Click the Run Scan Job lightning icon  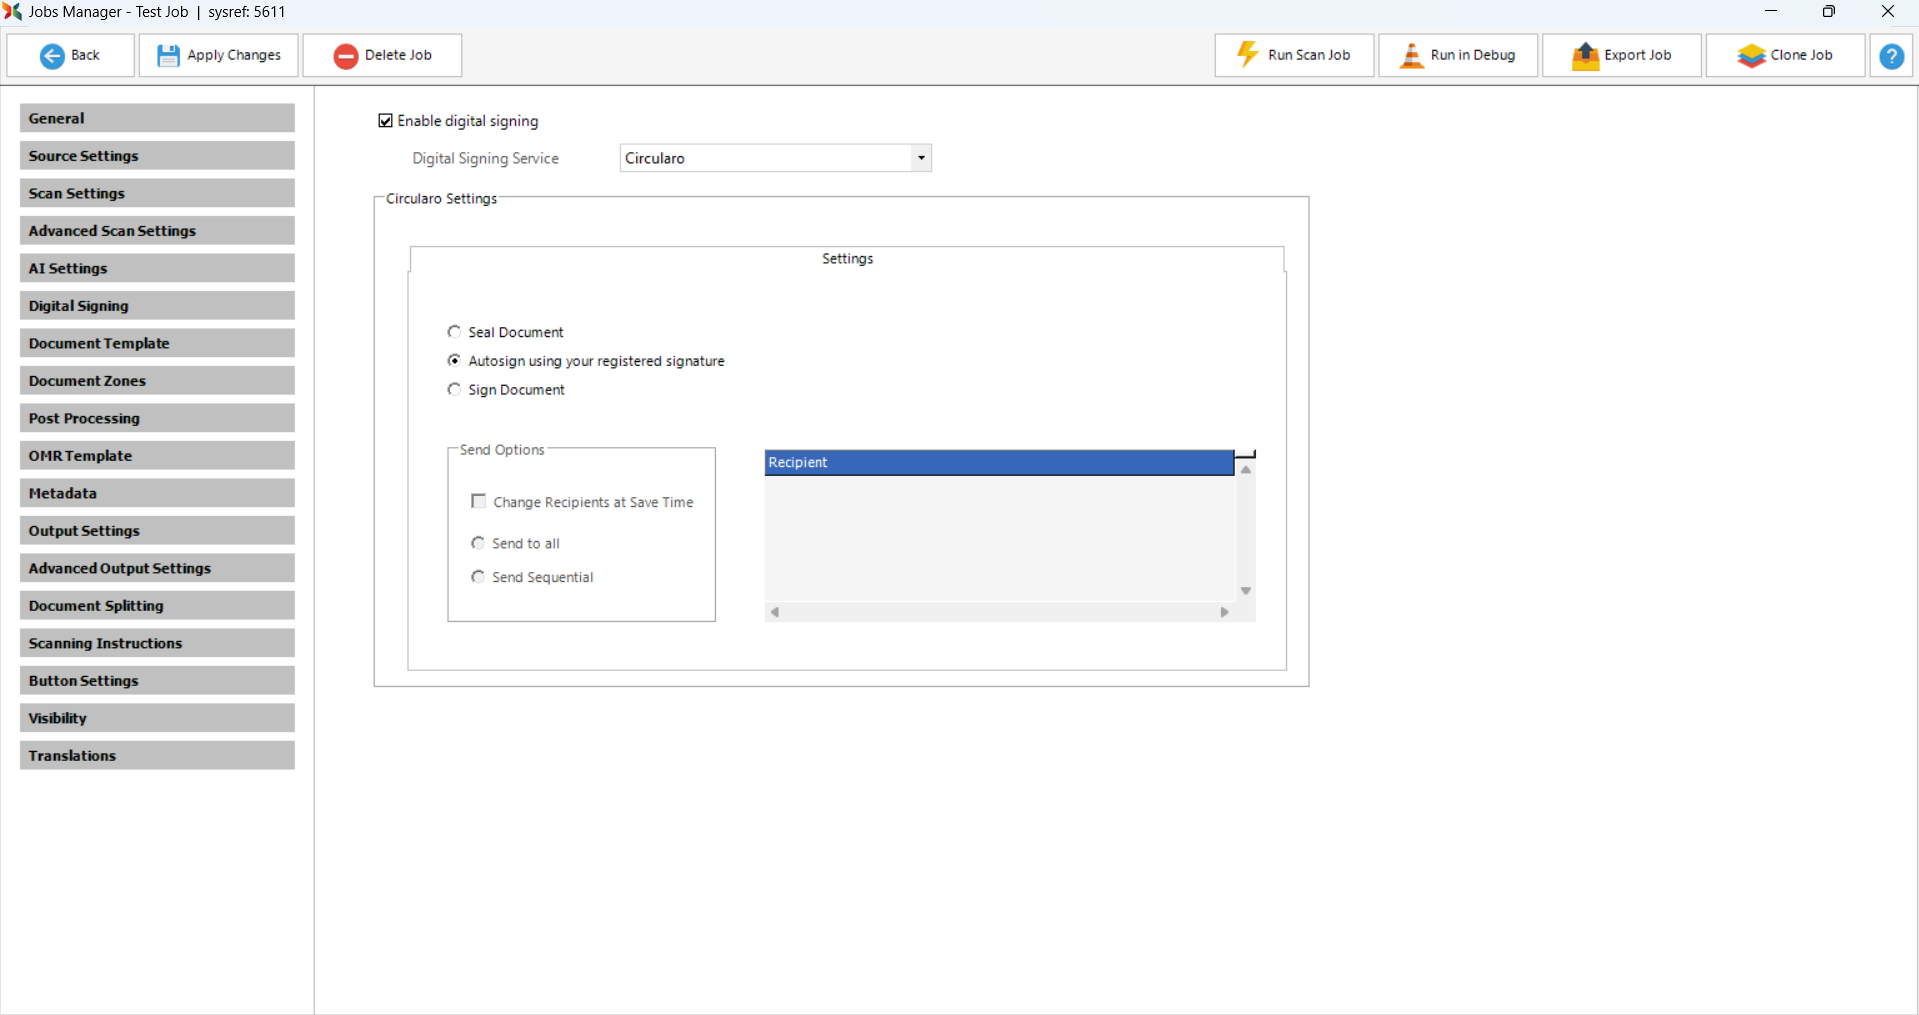(1247, 55)
